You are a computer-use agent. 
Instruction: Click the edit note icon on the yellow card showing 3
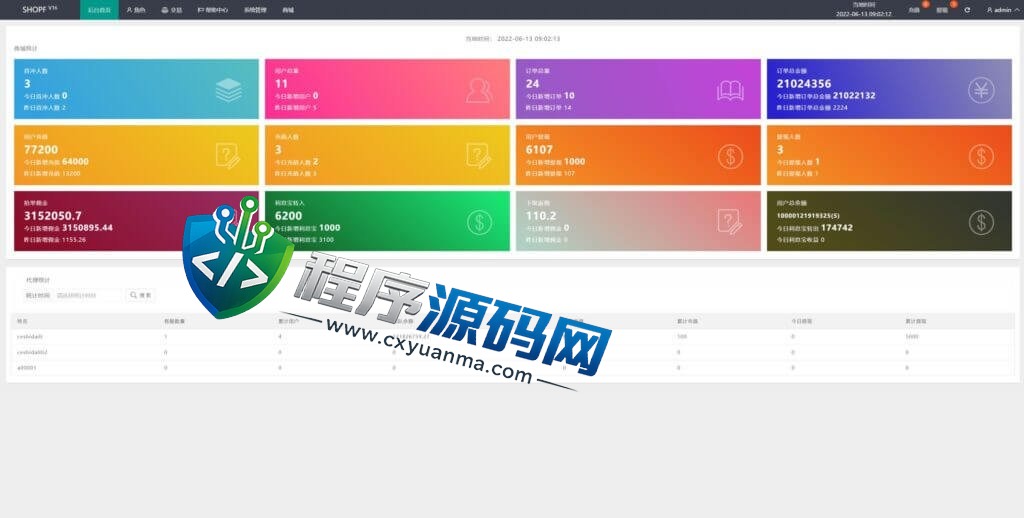click(x=479, y=156)
